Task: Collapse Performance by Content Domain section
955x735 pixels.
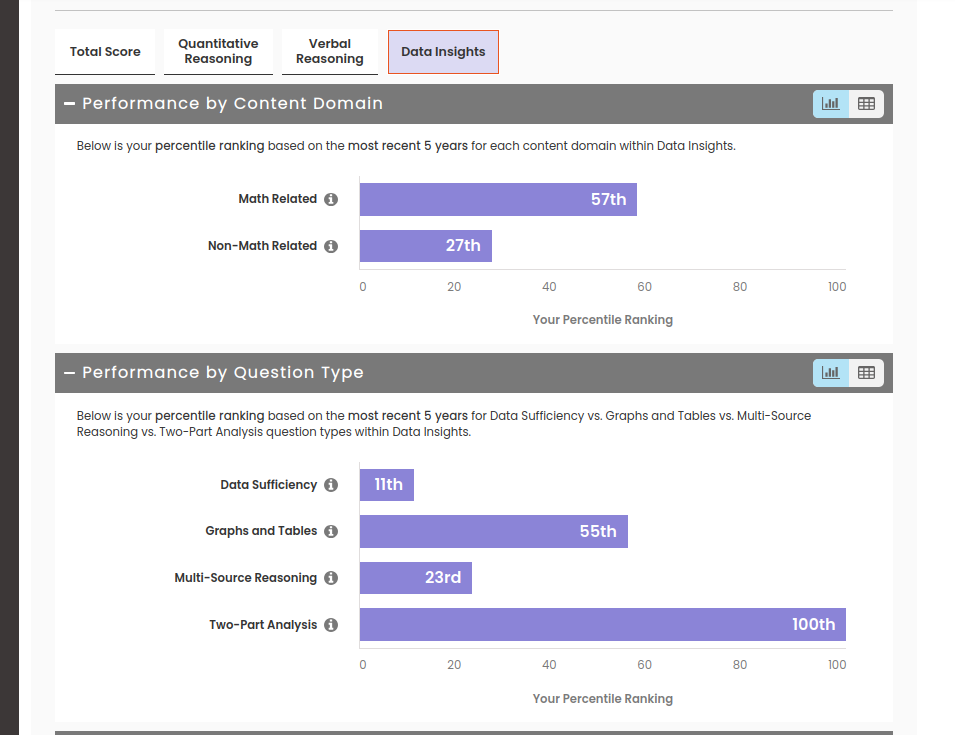Action: pos(69,104)
